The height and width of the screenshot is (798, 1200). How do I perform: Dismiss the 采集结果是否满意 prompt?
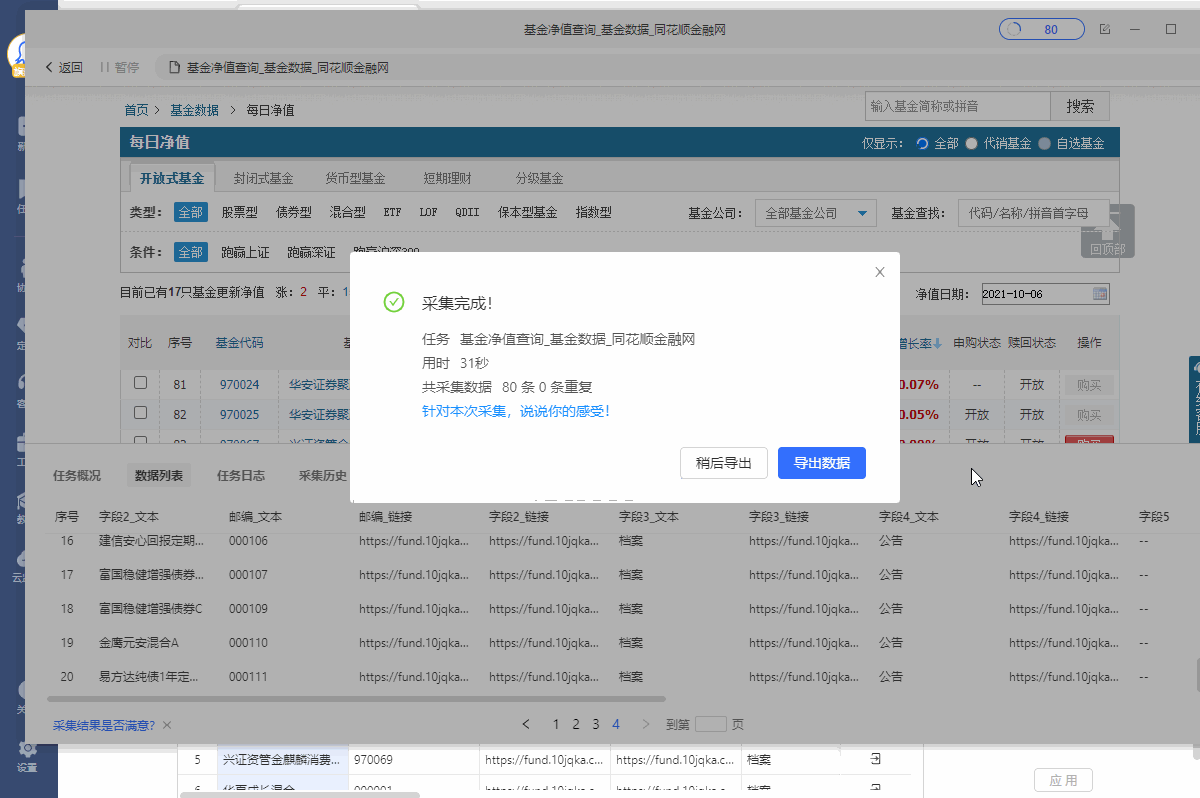point(167,725)
